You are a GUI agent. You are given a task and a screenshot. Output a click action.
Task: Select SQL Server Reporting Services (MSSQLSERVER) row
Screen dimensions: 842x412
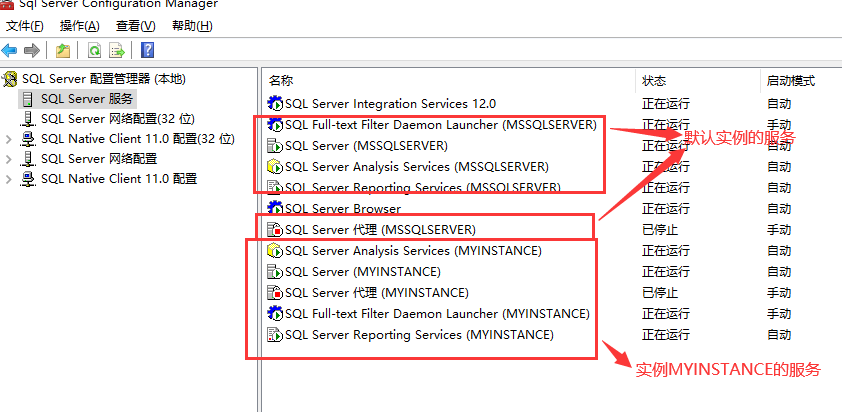pos(423,187)
